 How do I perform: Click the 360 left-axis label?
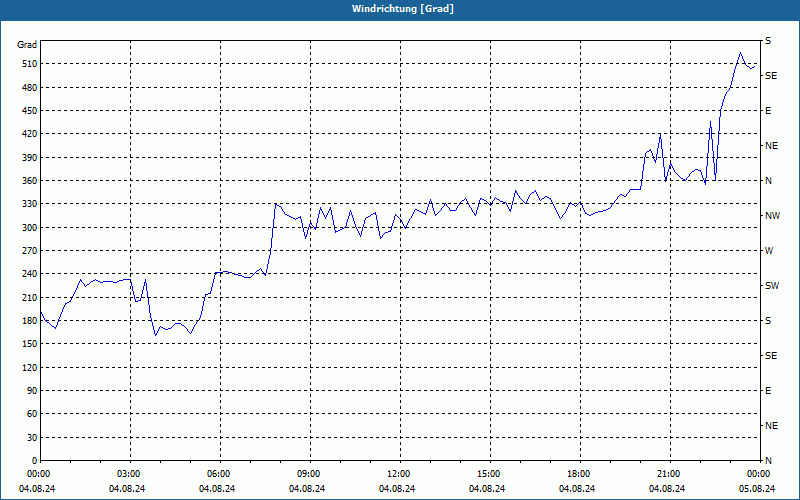tap(30, 181)
